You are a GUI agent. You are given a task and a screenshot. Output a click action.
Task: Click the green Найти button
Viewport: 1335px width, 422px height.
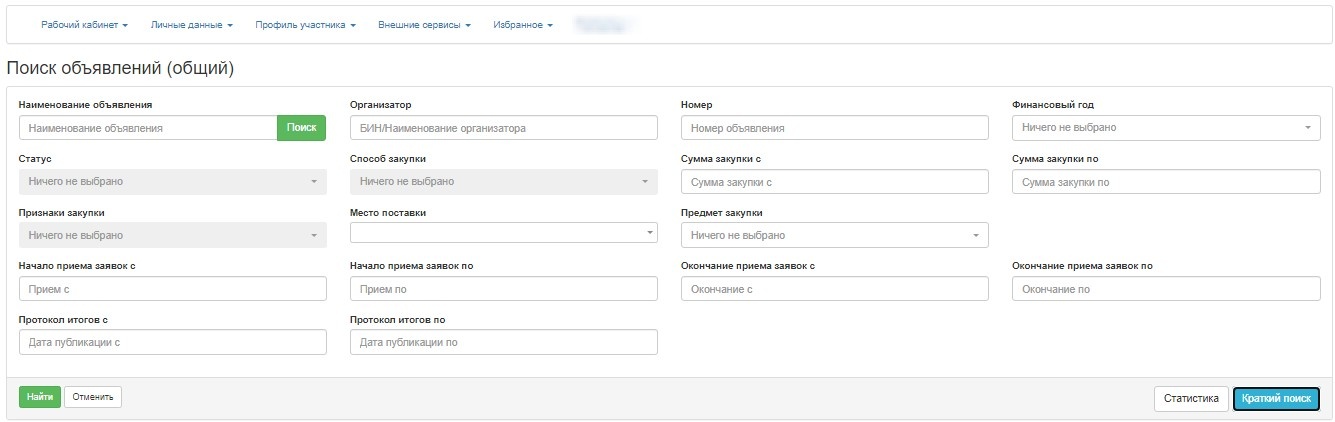click(x=40, y=397)
